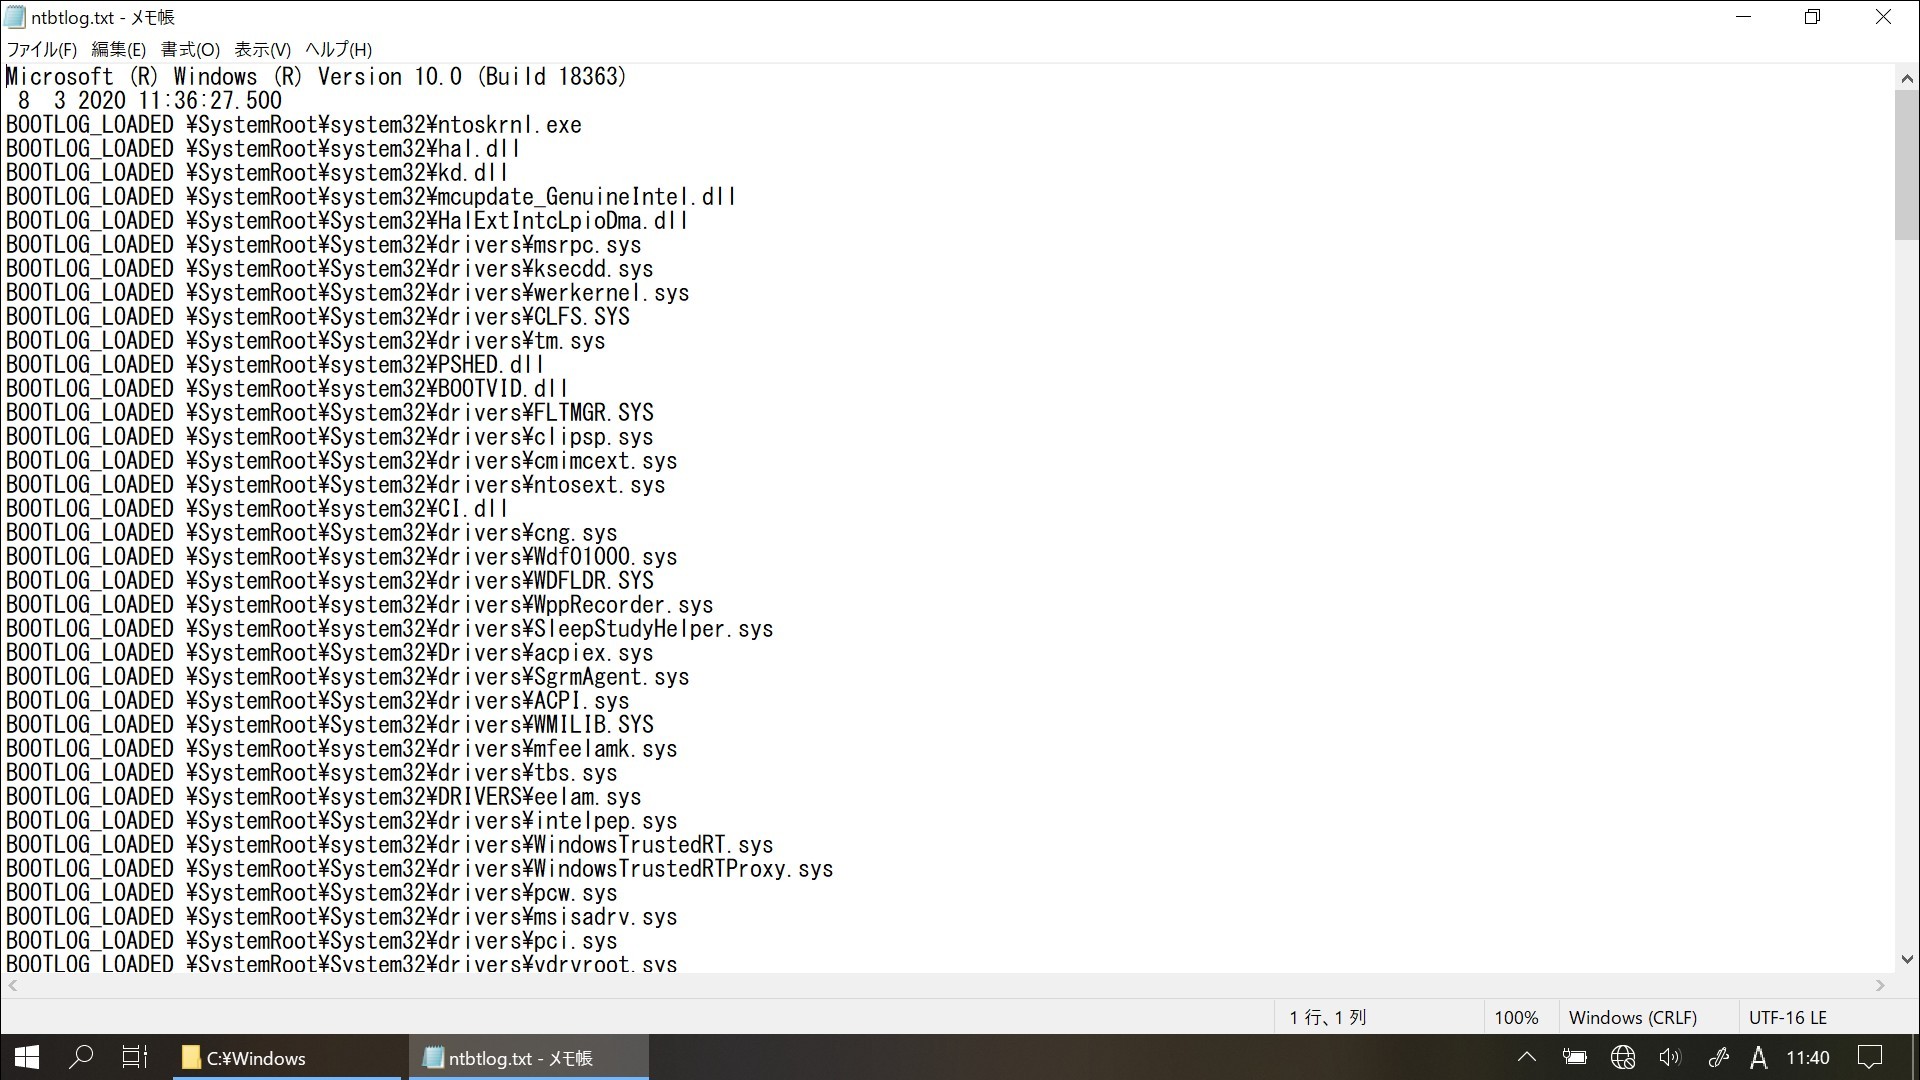Viewport: 1920px width, 1080px height.
Task: Click the line containing ksecdd.sys
Action: click(x=329, y=269)
